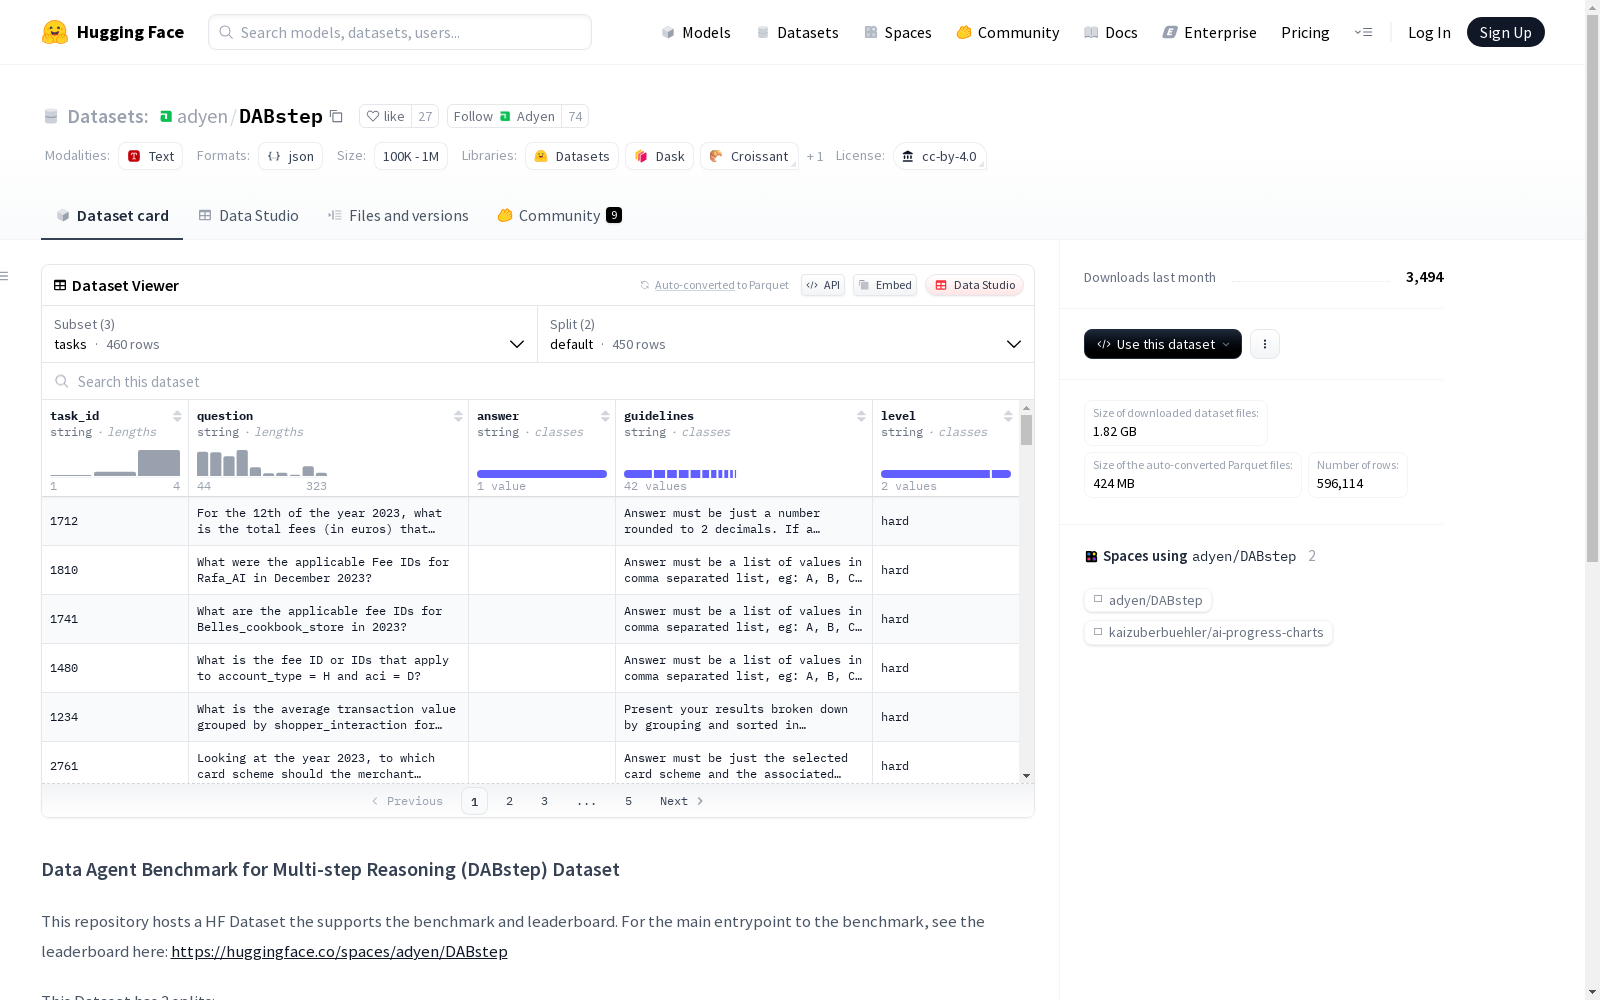1600x1000 pixels.
Task: Open the adyen/DABstep space
Action: click(x=1148, y=600)
